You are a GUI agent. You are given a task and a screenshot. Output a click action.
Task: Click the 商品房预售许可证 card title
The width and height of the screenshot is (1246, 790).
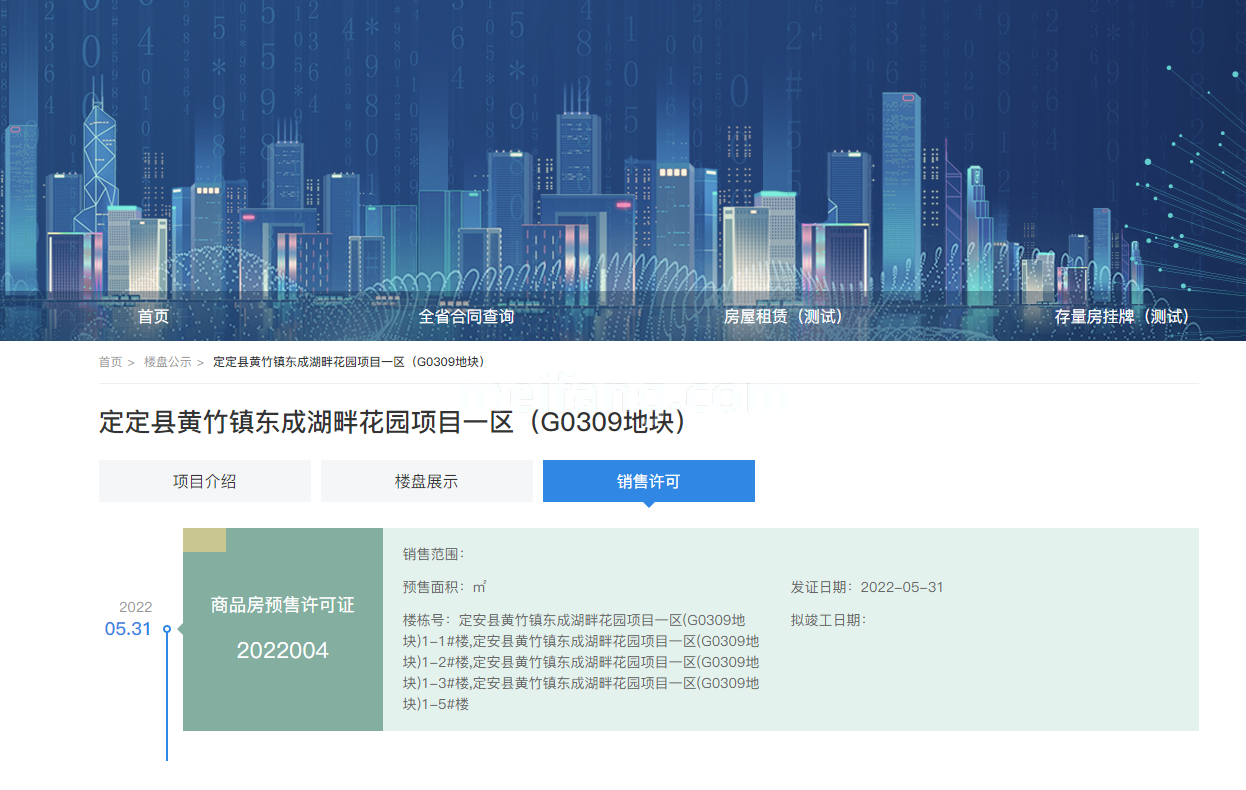click(x=282, y=605)
